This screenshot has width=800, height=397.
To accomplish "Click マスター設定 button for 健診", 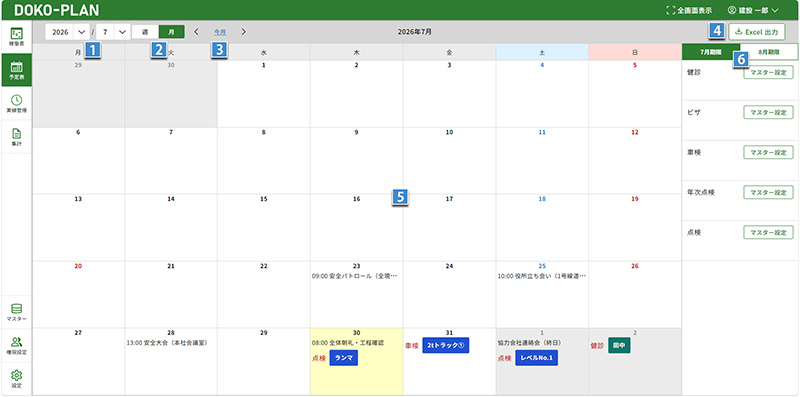I will (x=768, y=72).
